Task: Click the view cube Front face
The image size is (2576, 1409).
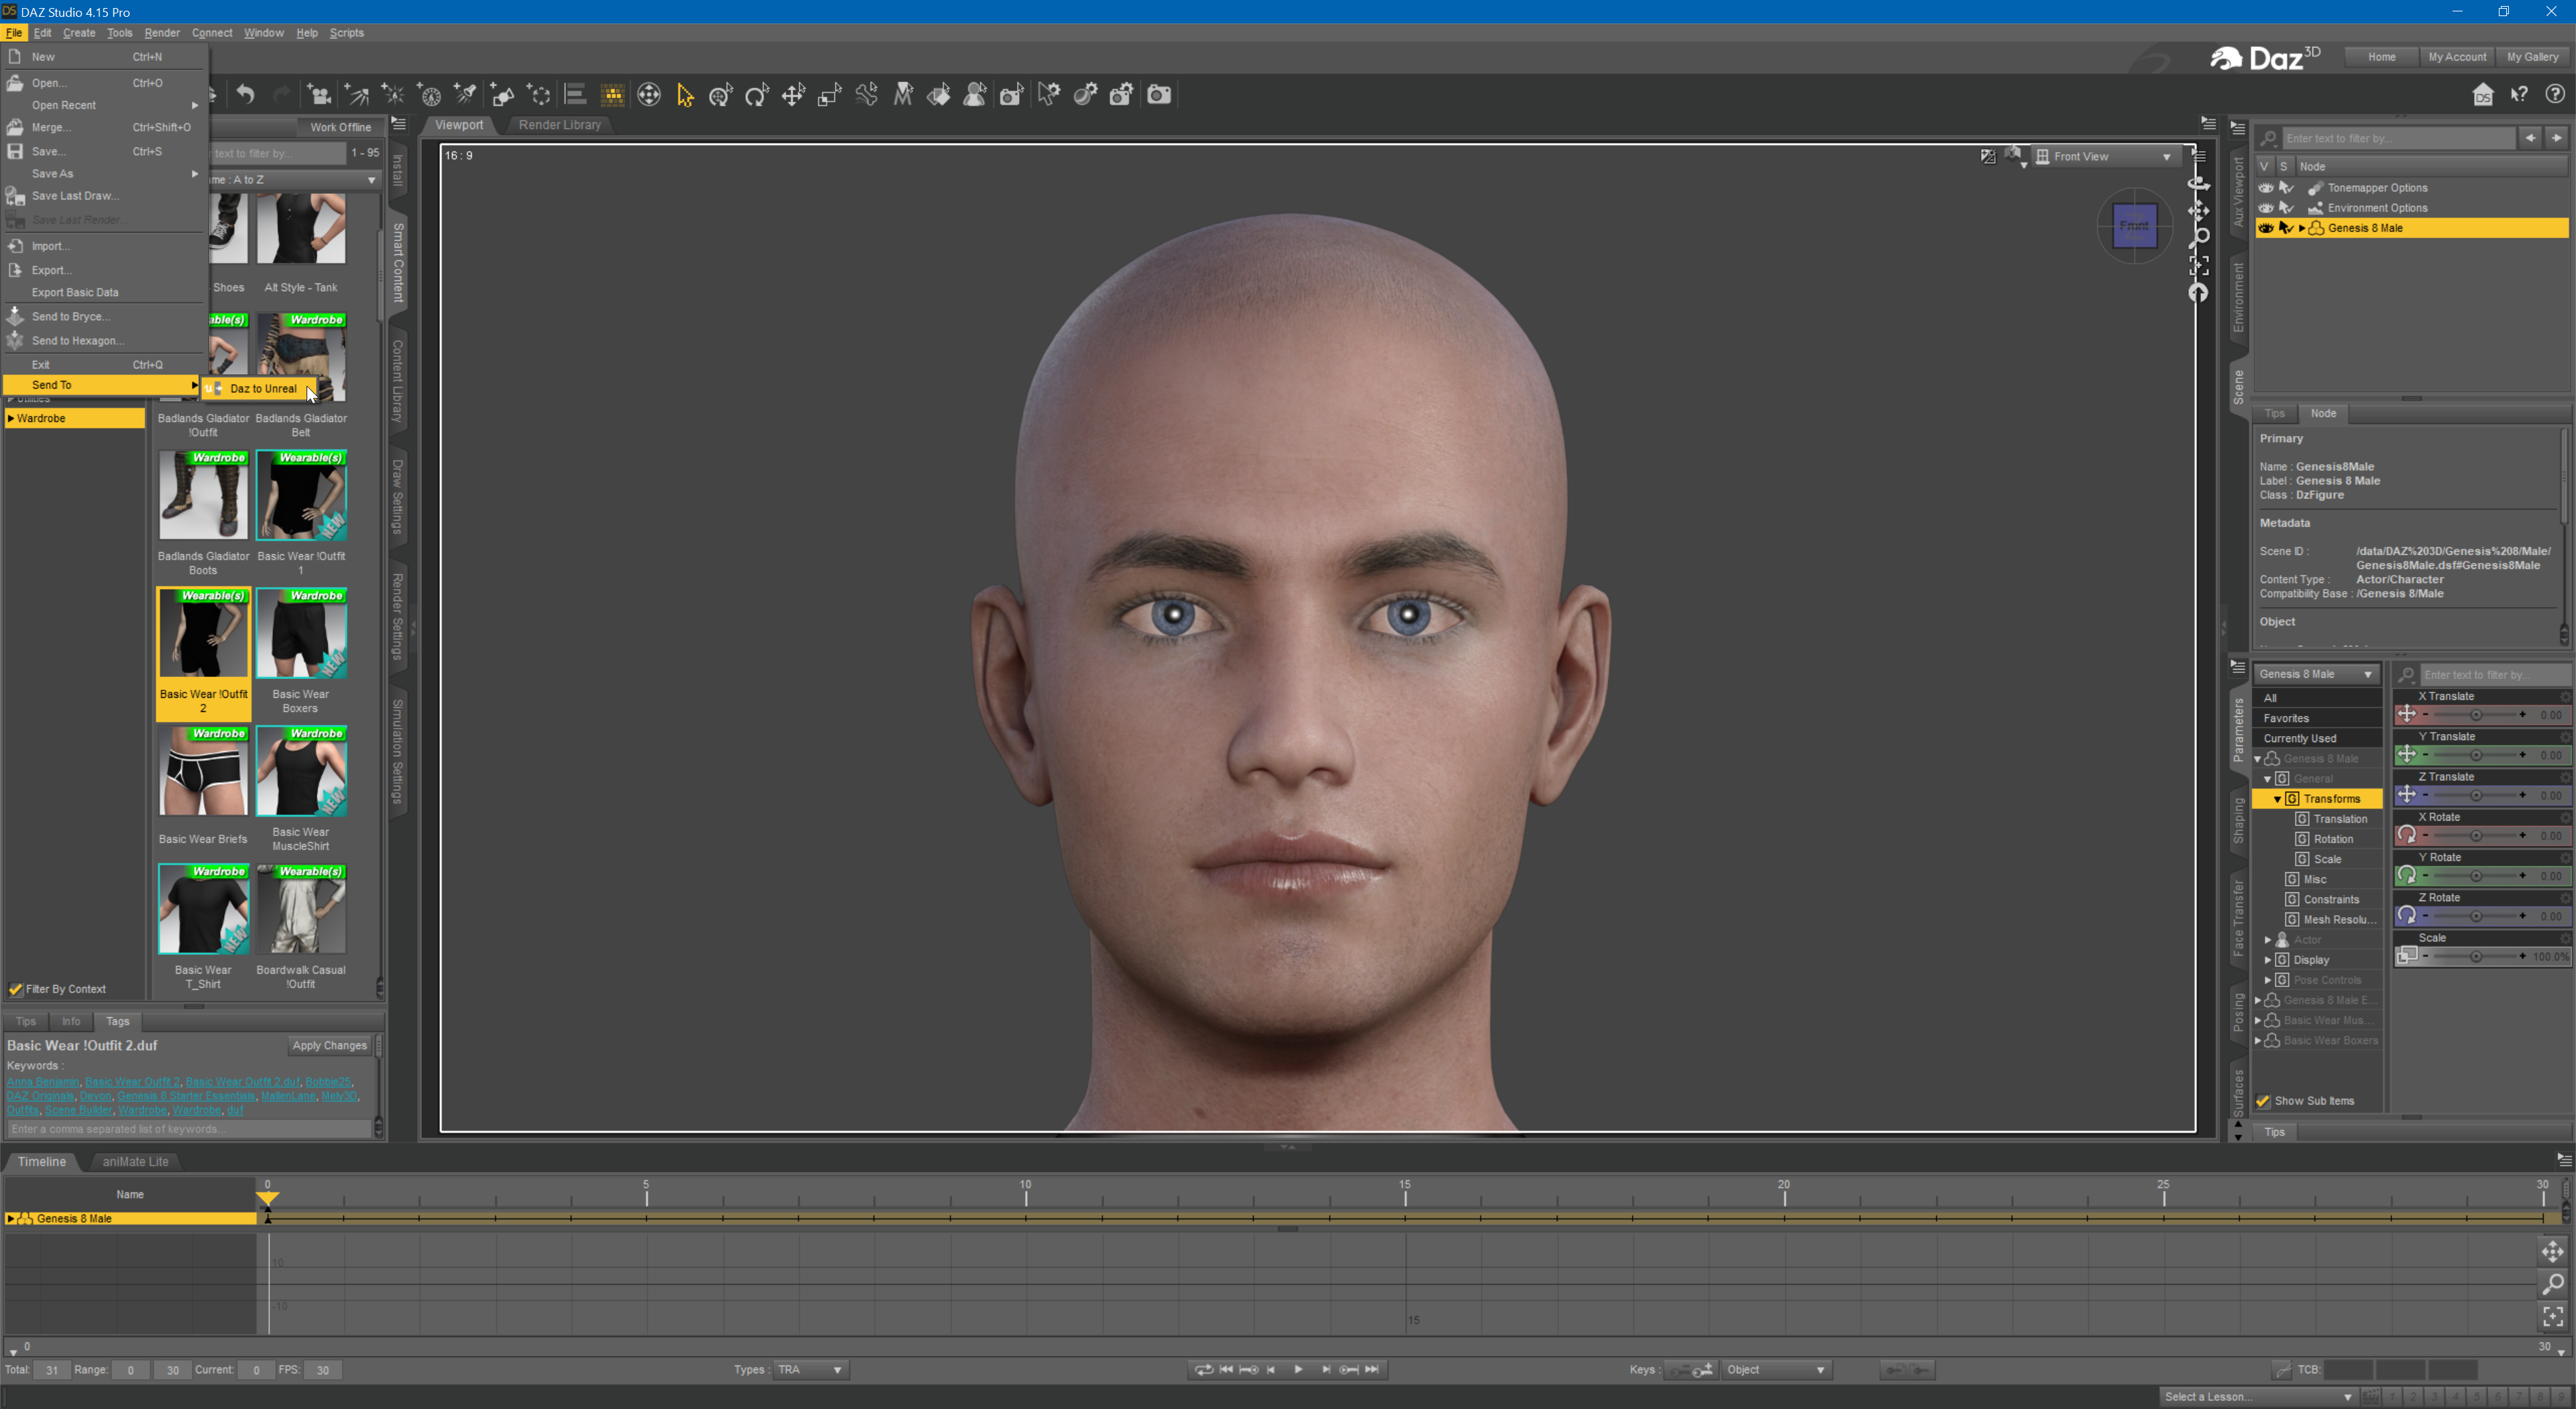Action: [2134, 226]
